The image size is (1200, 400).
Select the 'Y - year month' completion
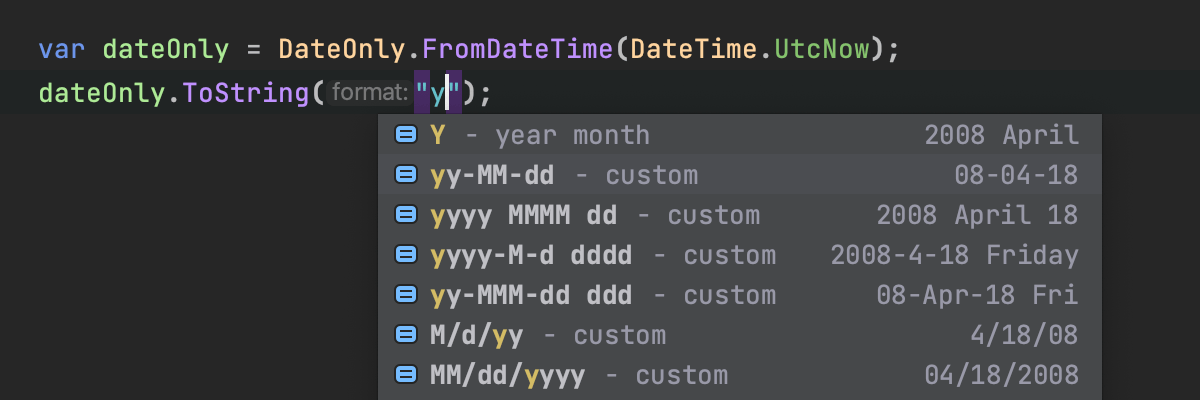coord(540,135)
